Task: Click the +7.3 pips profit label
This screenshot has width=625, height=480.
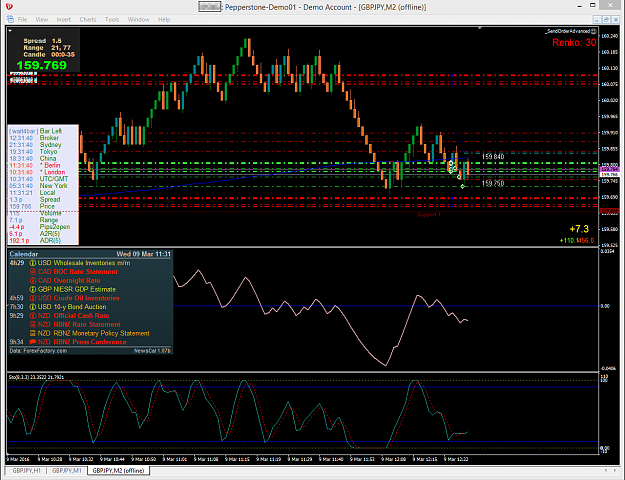Action: pos(579,229)
